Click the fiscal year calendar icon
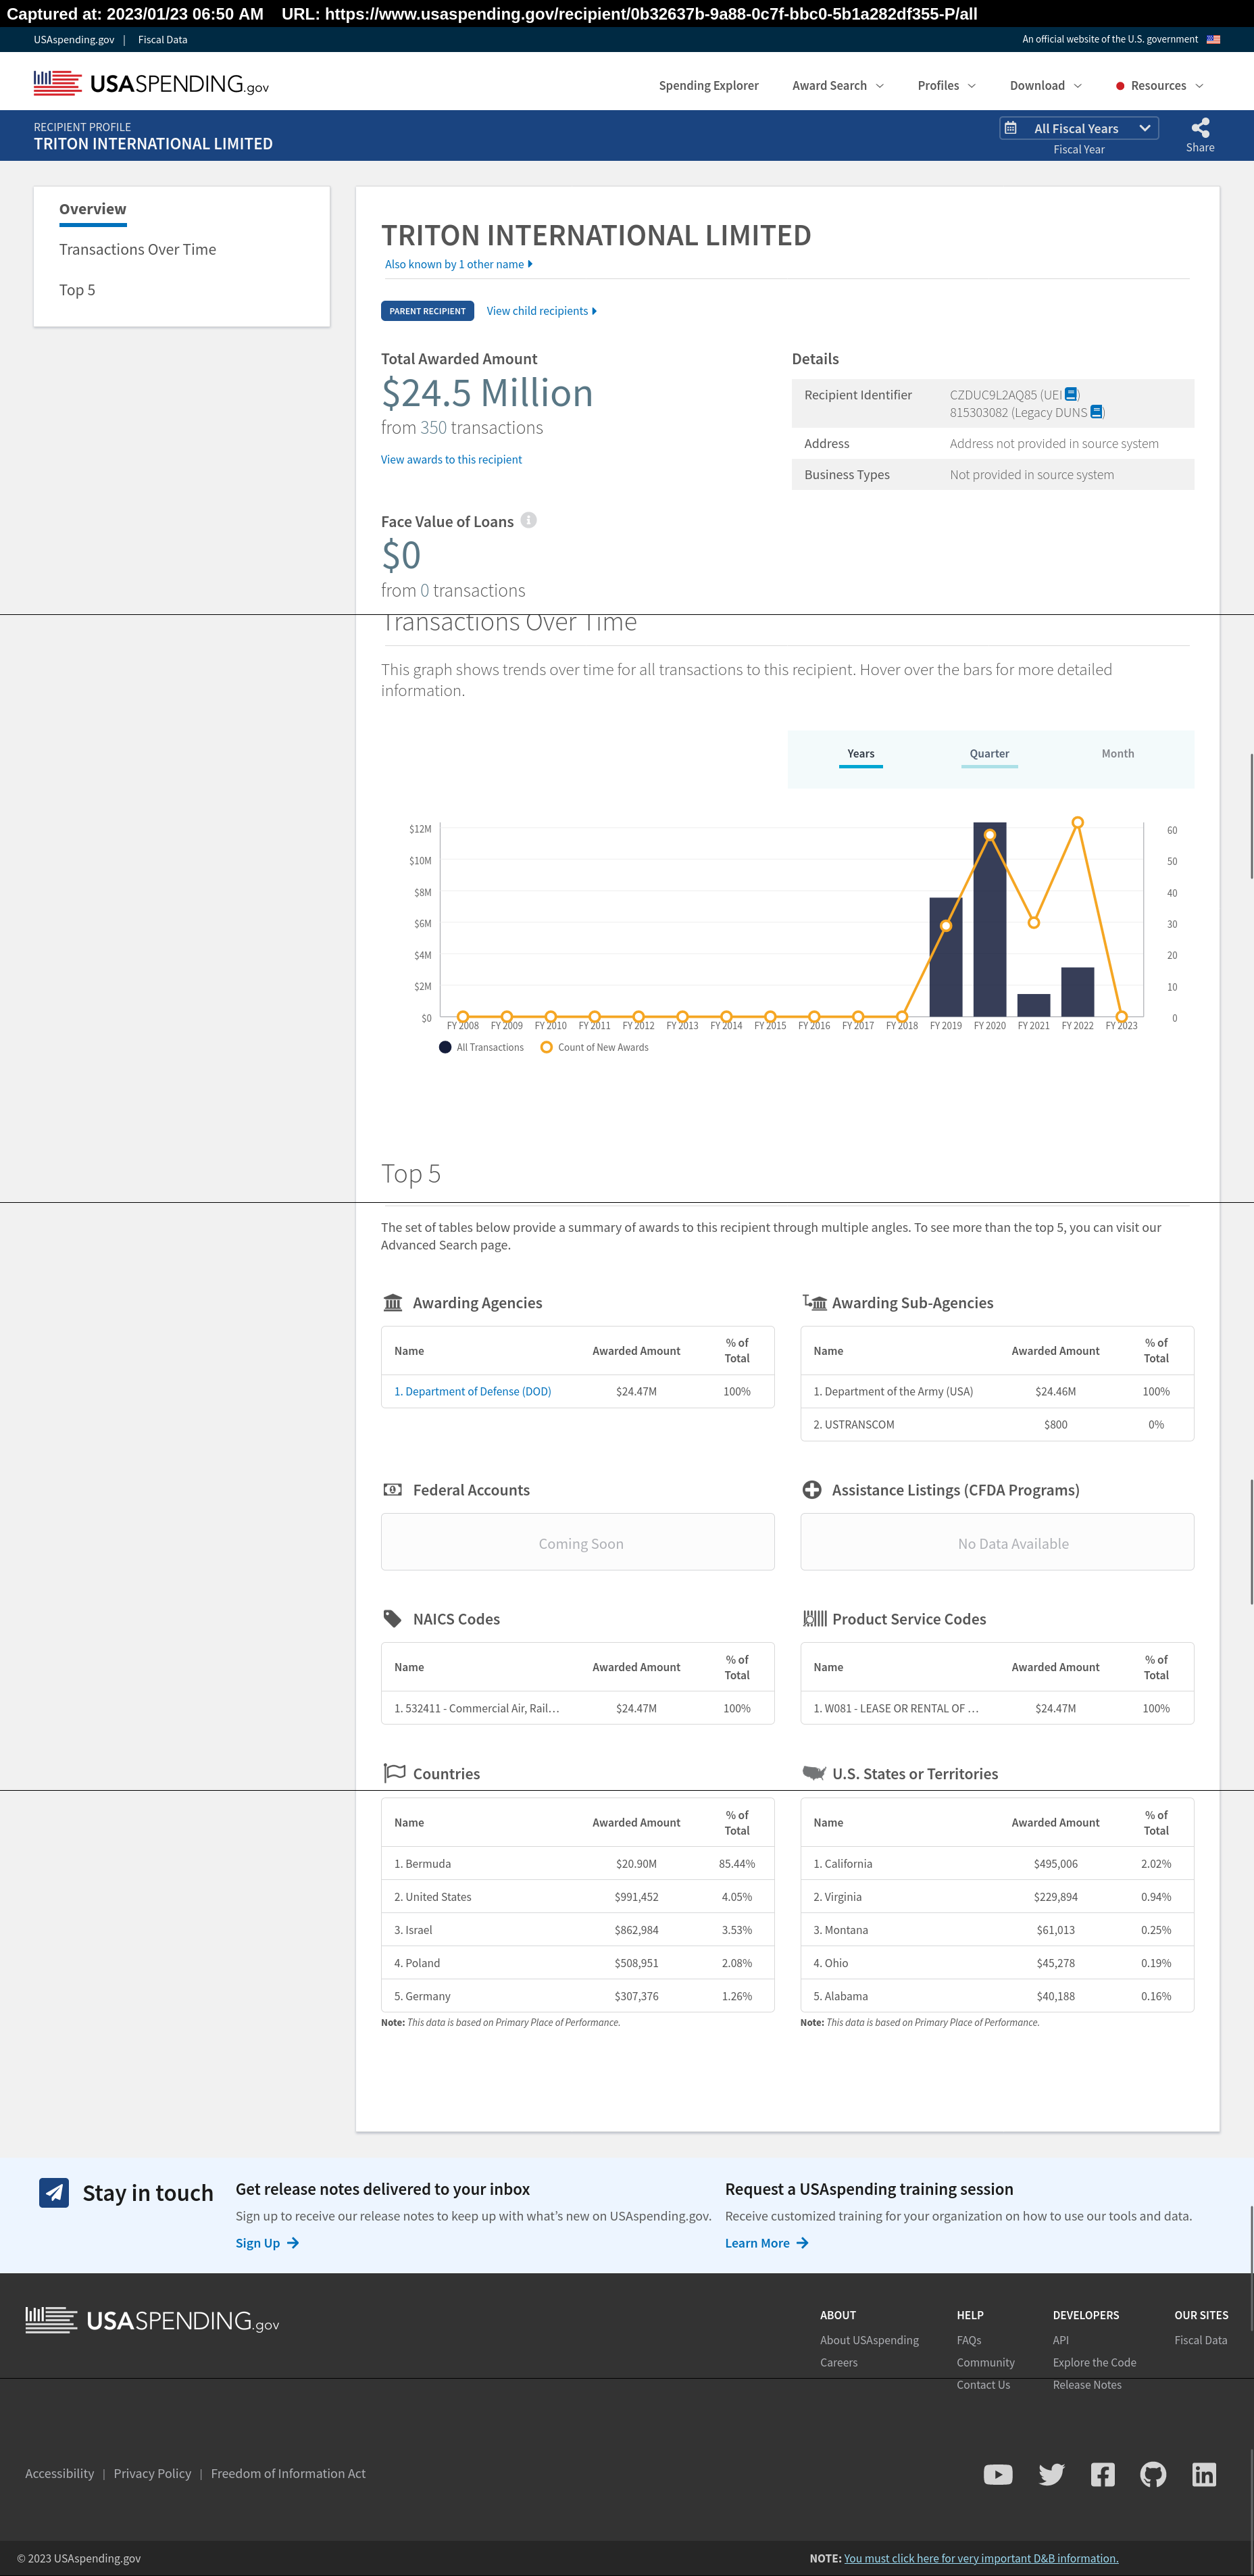Viewport: 1254px width, 2576px height. tap(1011, 128)
